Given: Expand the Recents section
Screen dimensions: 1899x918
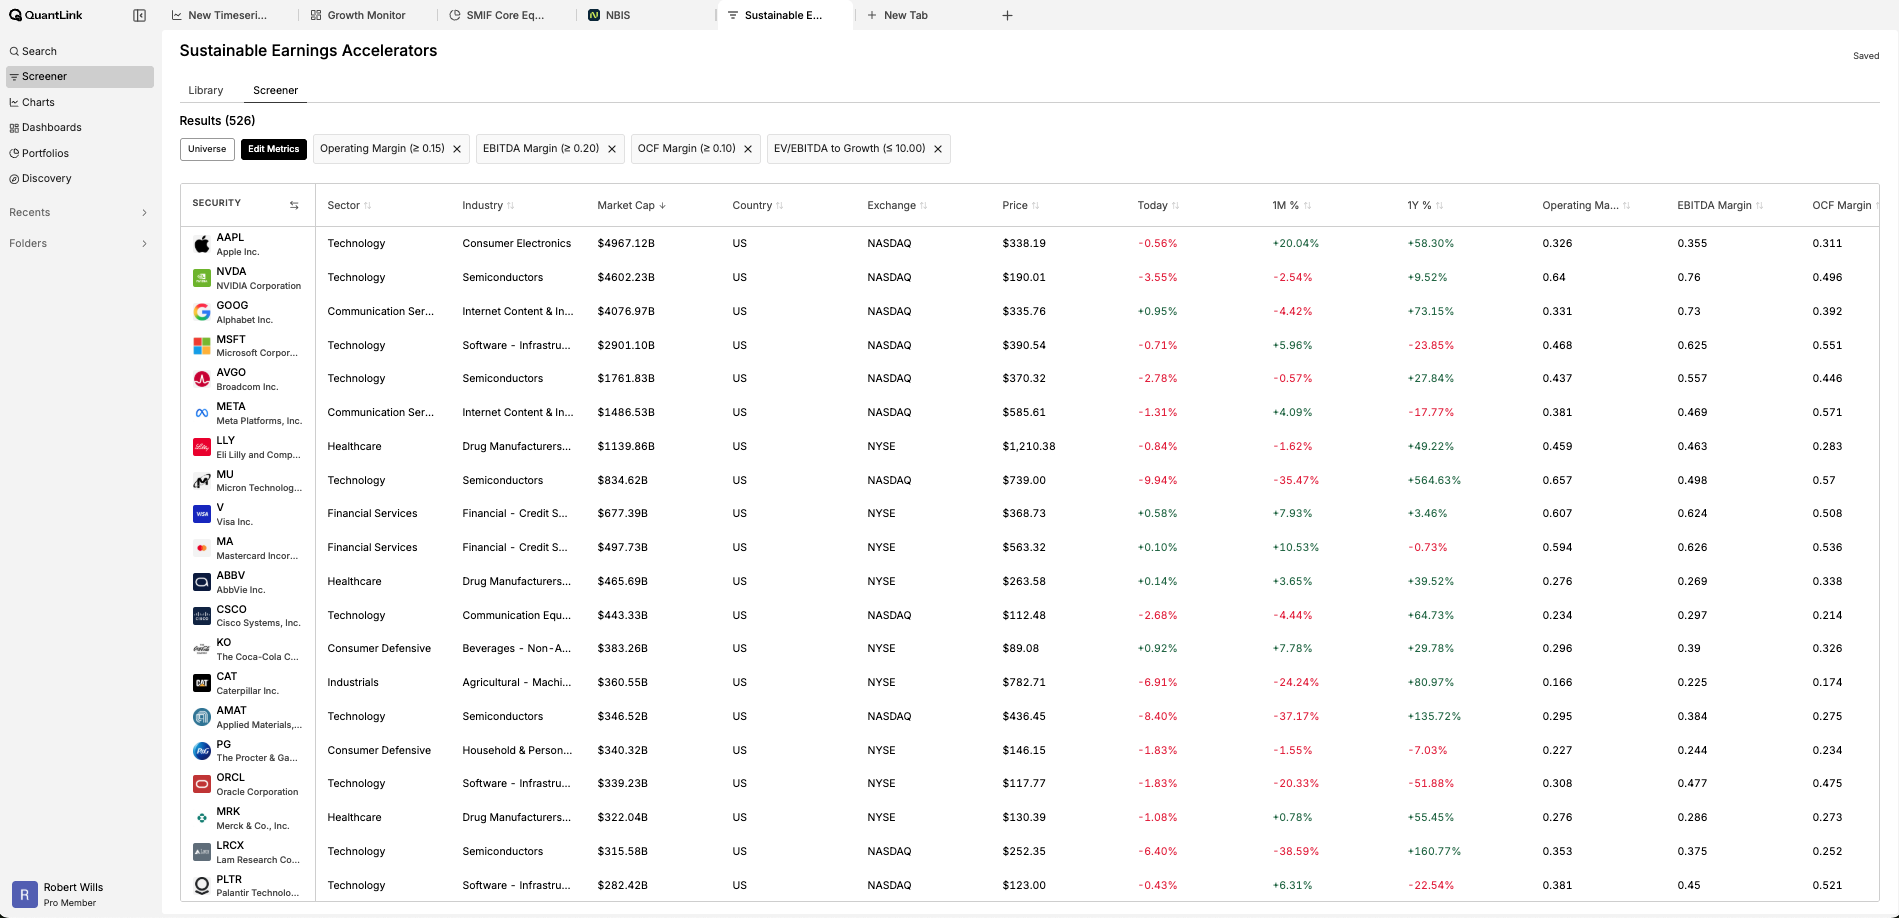Looking at the screenshot, I should point(80,212).
